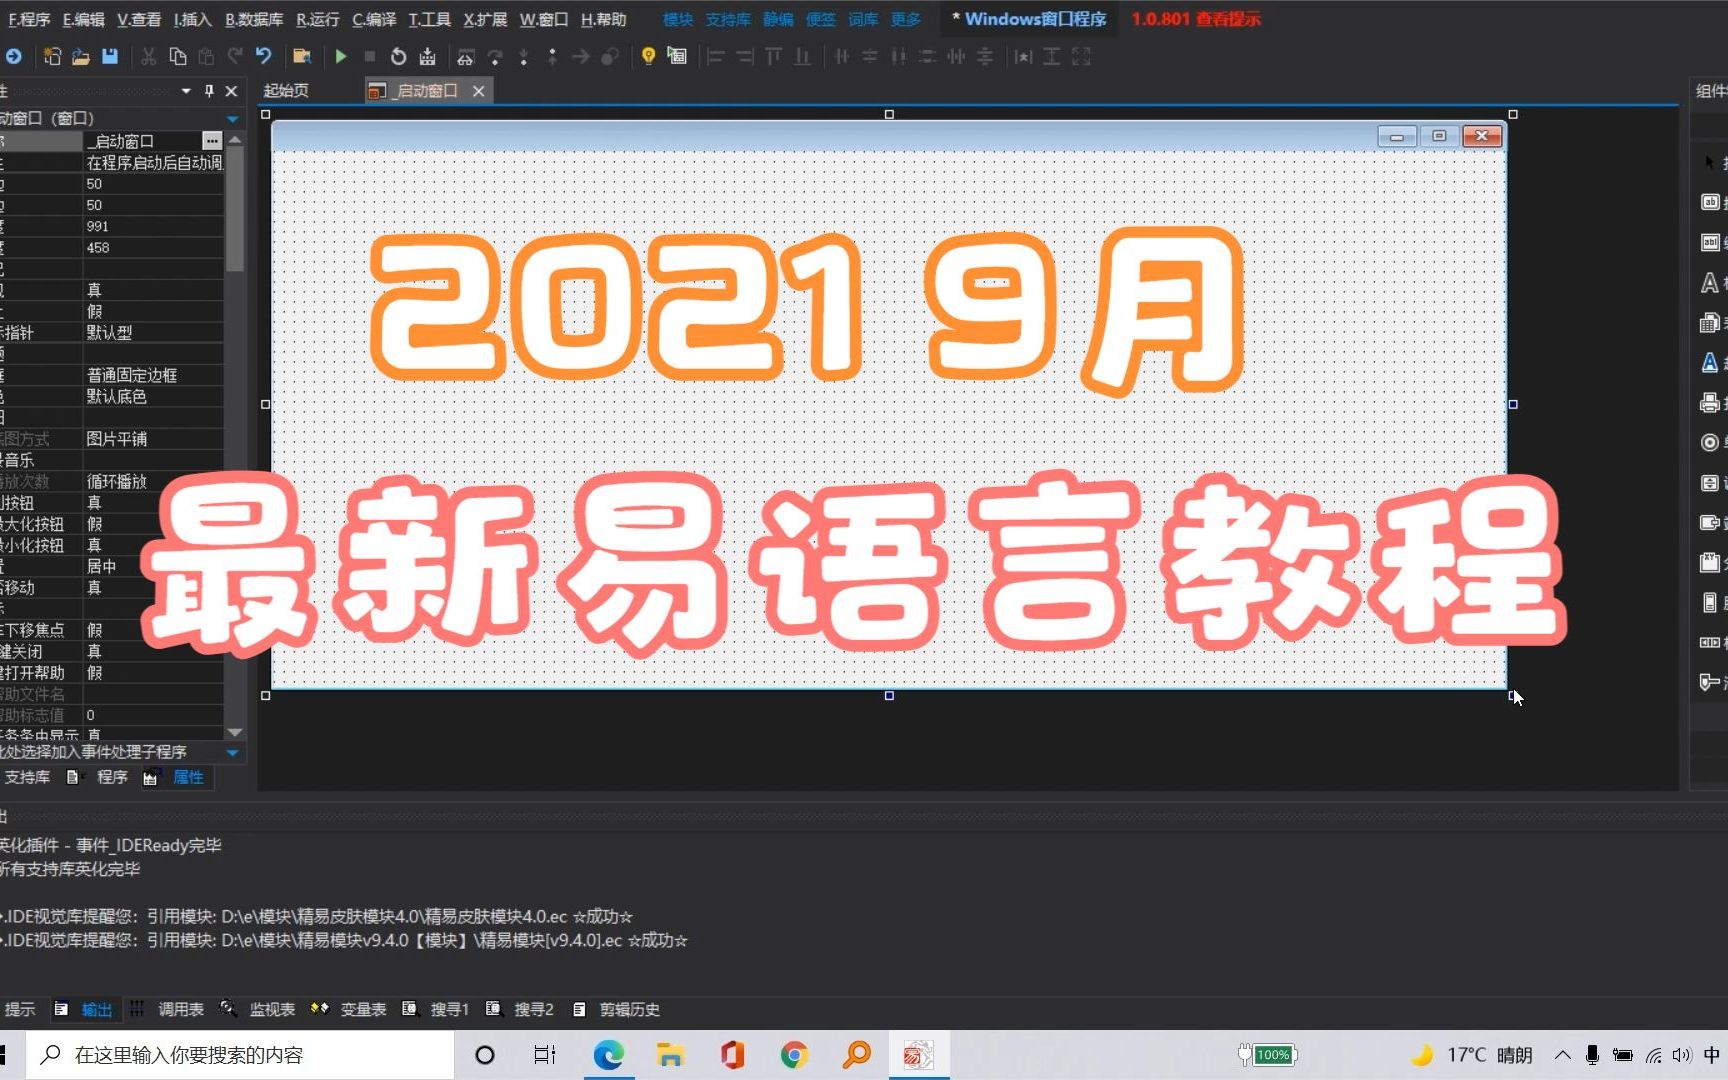Click the blue back arrow icon
Viewport: 1728px width, 1080px height.
[13, 57]
